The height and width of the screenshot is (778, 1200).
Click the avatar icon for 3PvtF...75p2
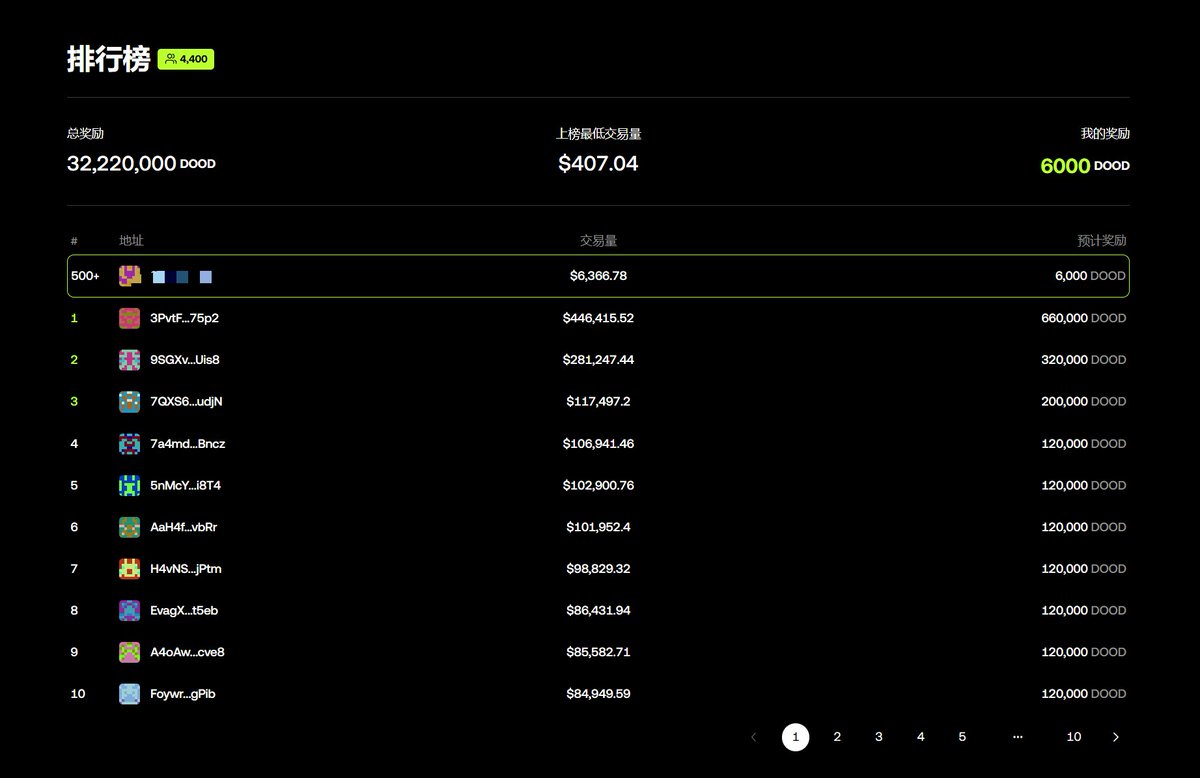pyautogui.click(x=129, y=318)
